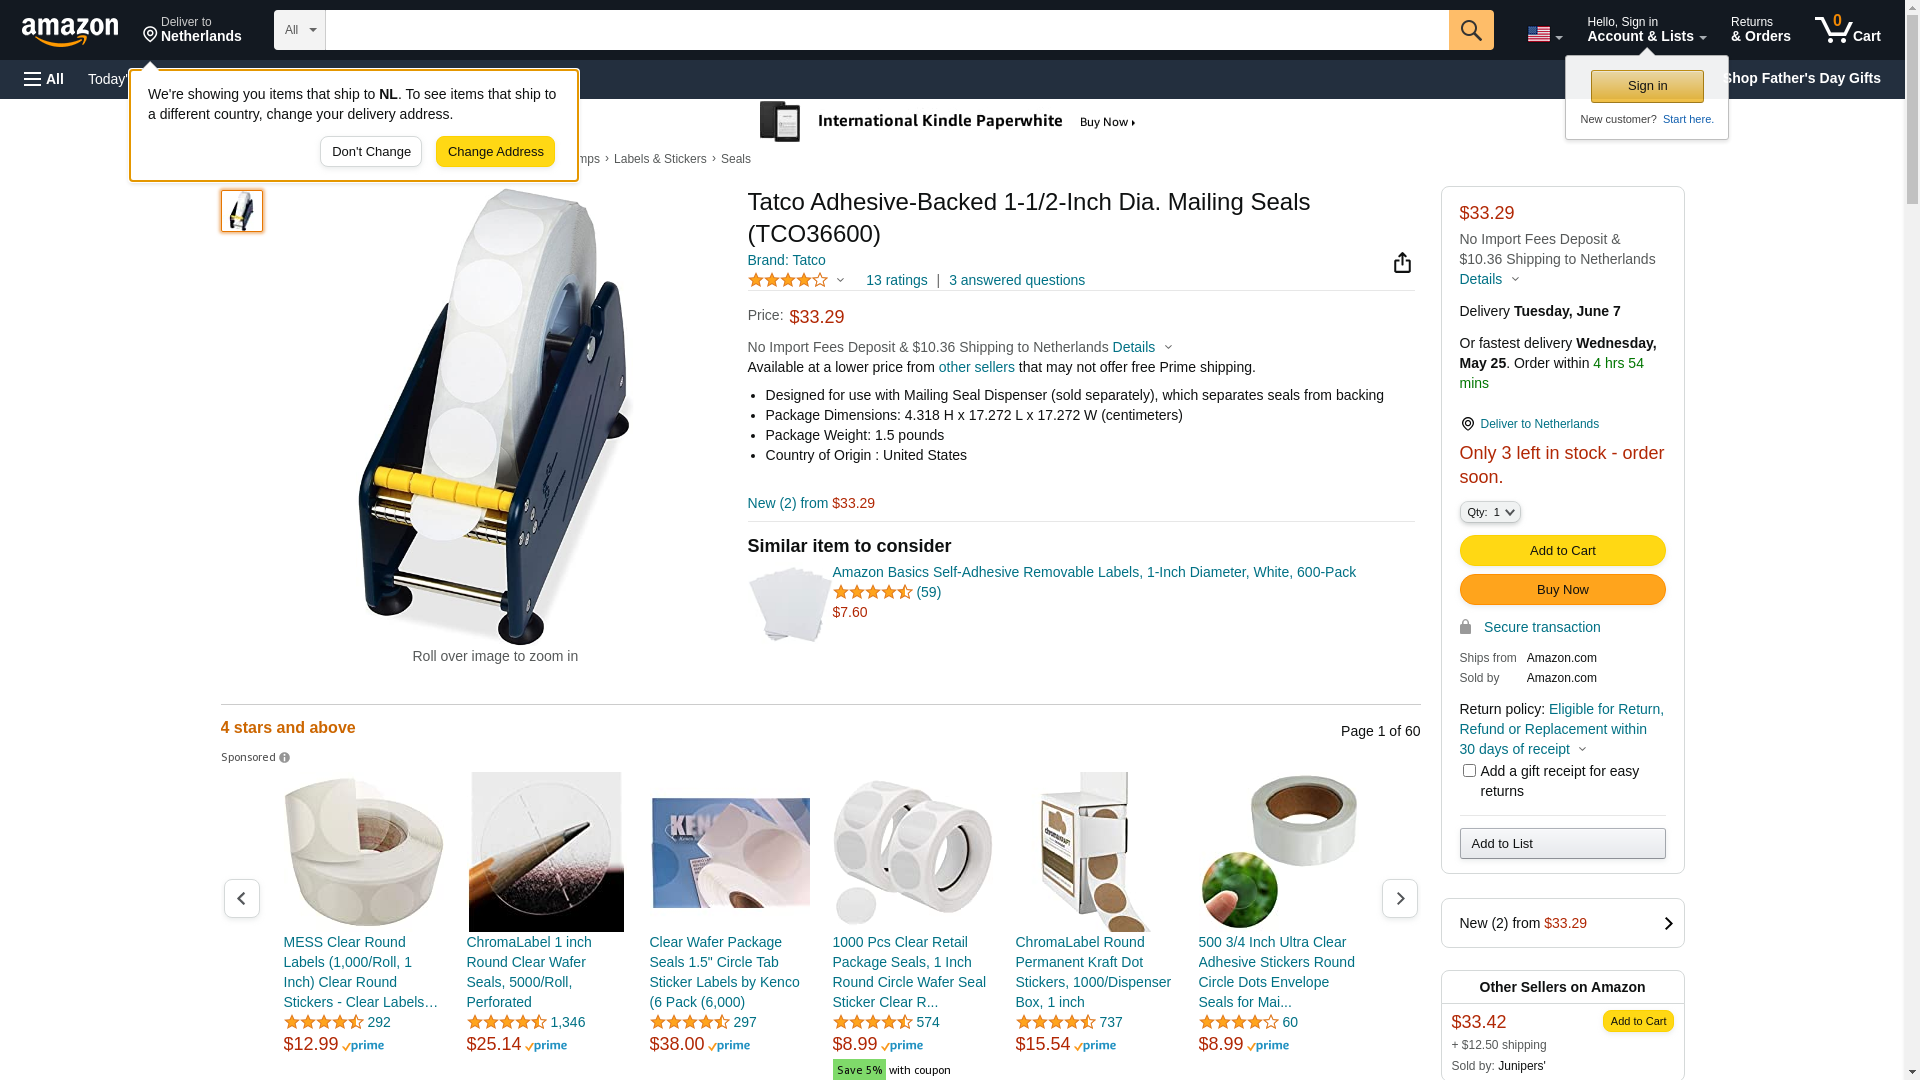Open the shopping cart icon
1920x1080 pixels.
point(1848,30)
